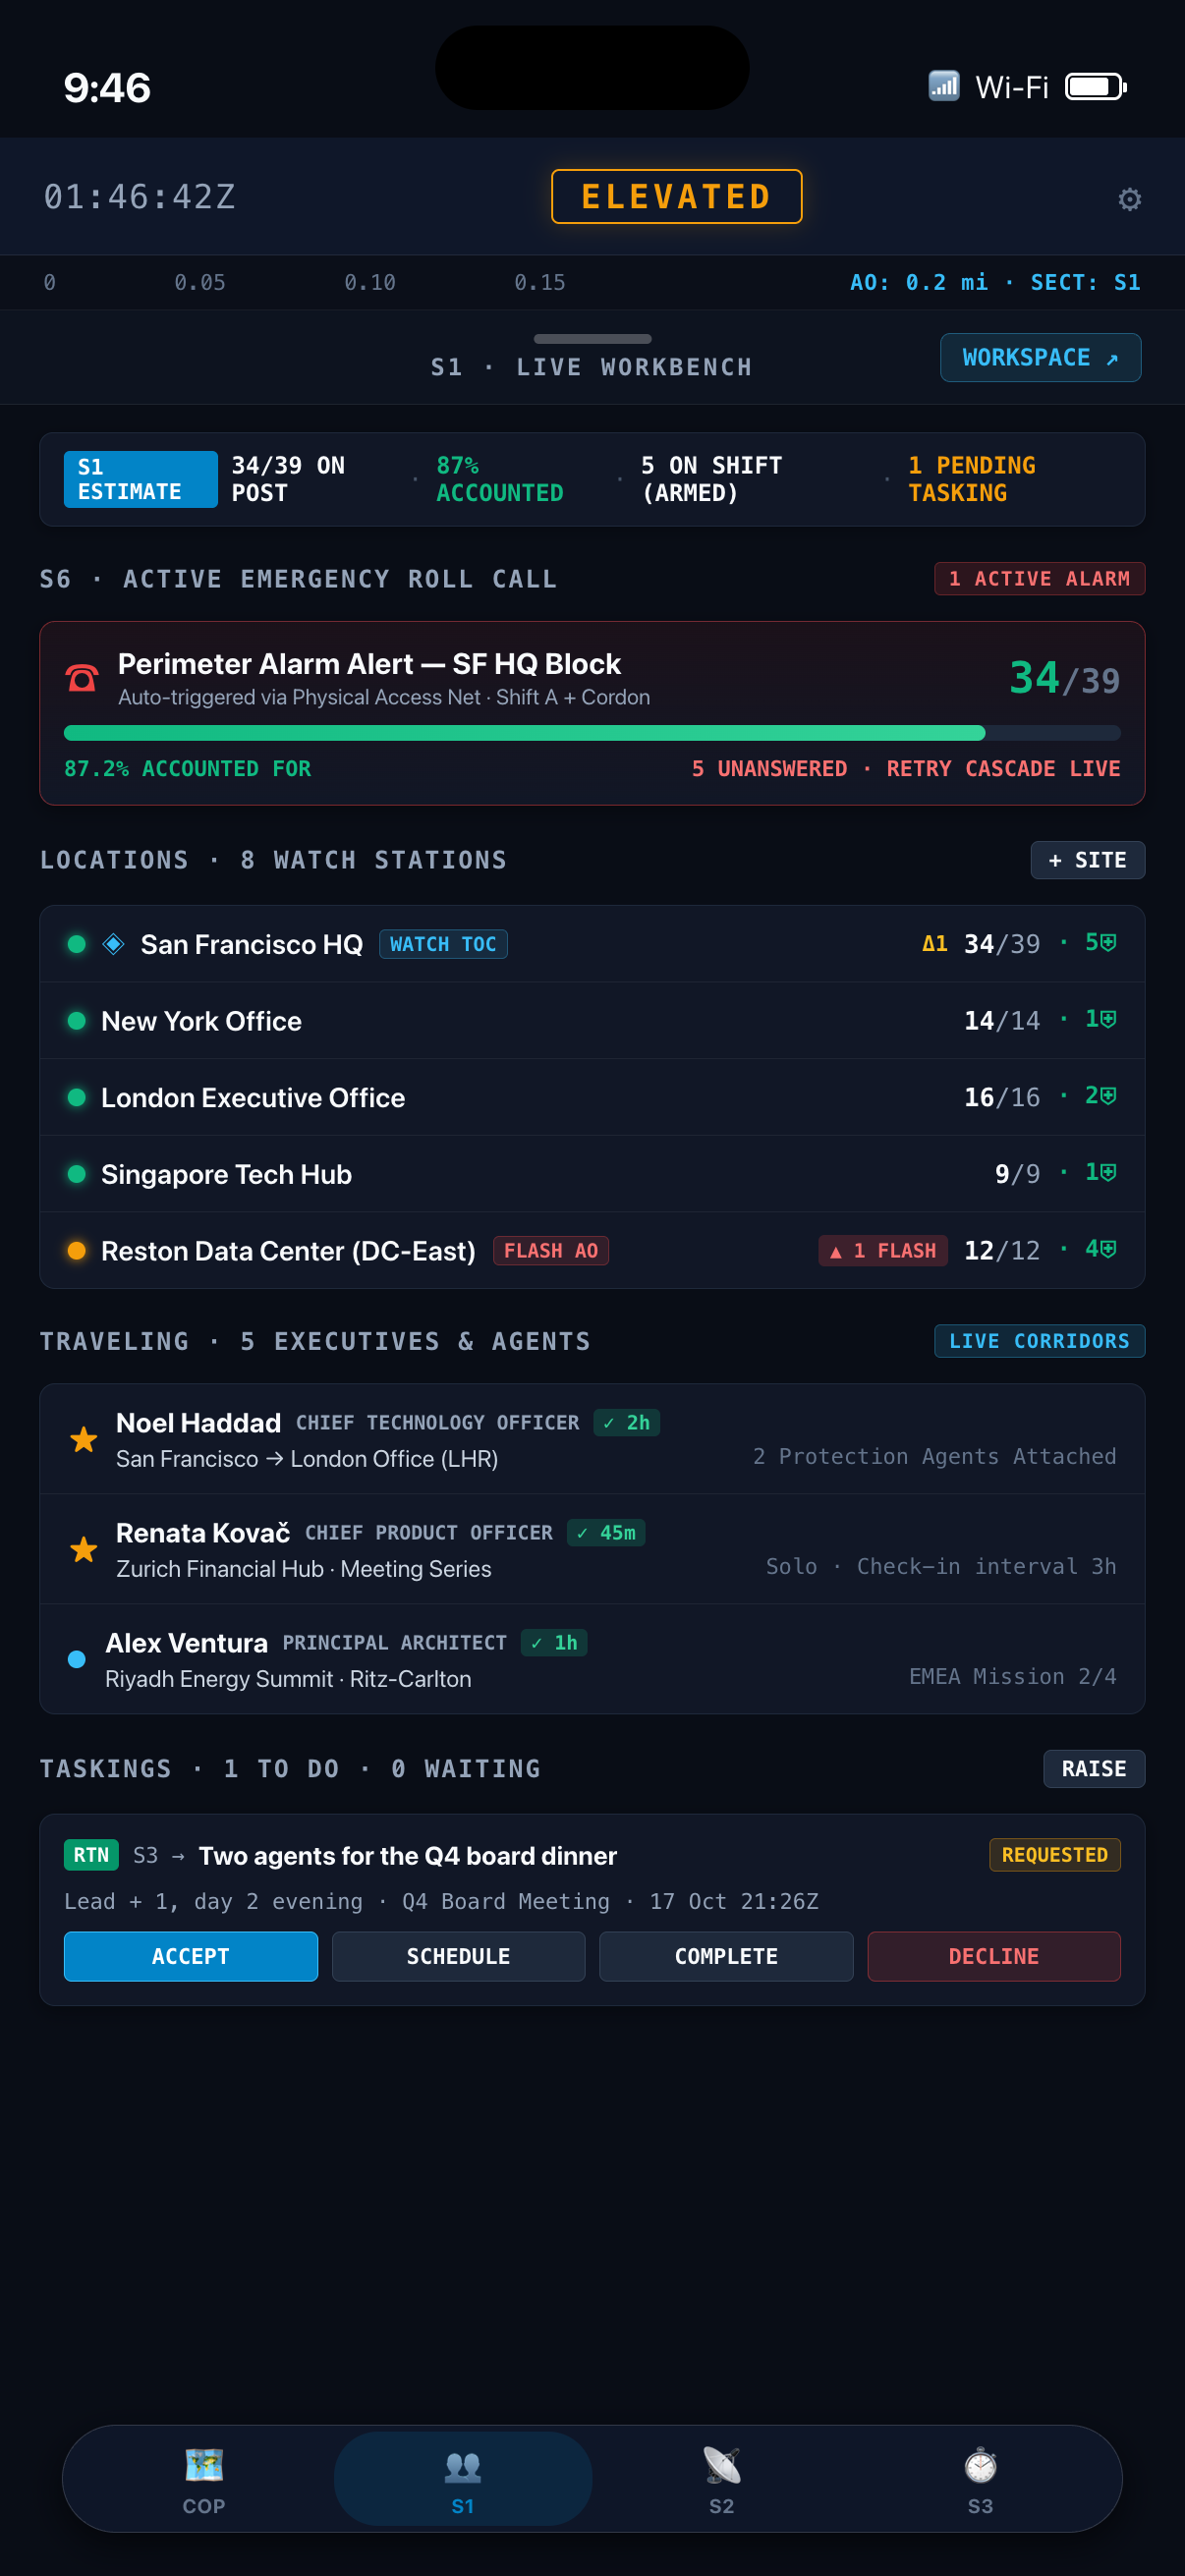Open the COP map tab

204,2478
